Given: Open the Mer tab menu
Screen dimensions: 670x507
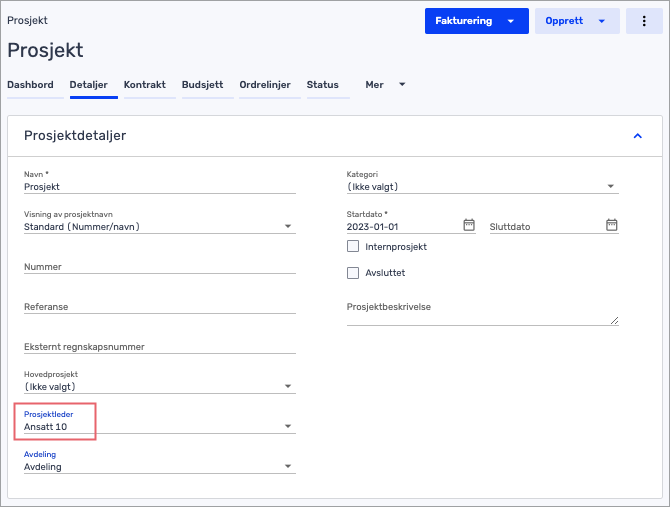Looking at the screenshot, I should (x=385, y=85).
